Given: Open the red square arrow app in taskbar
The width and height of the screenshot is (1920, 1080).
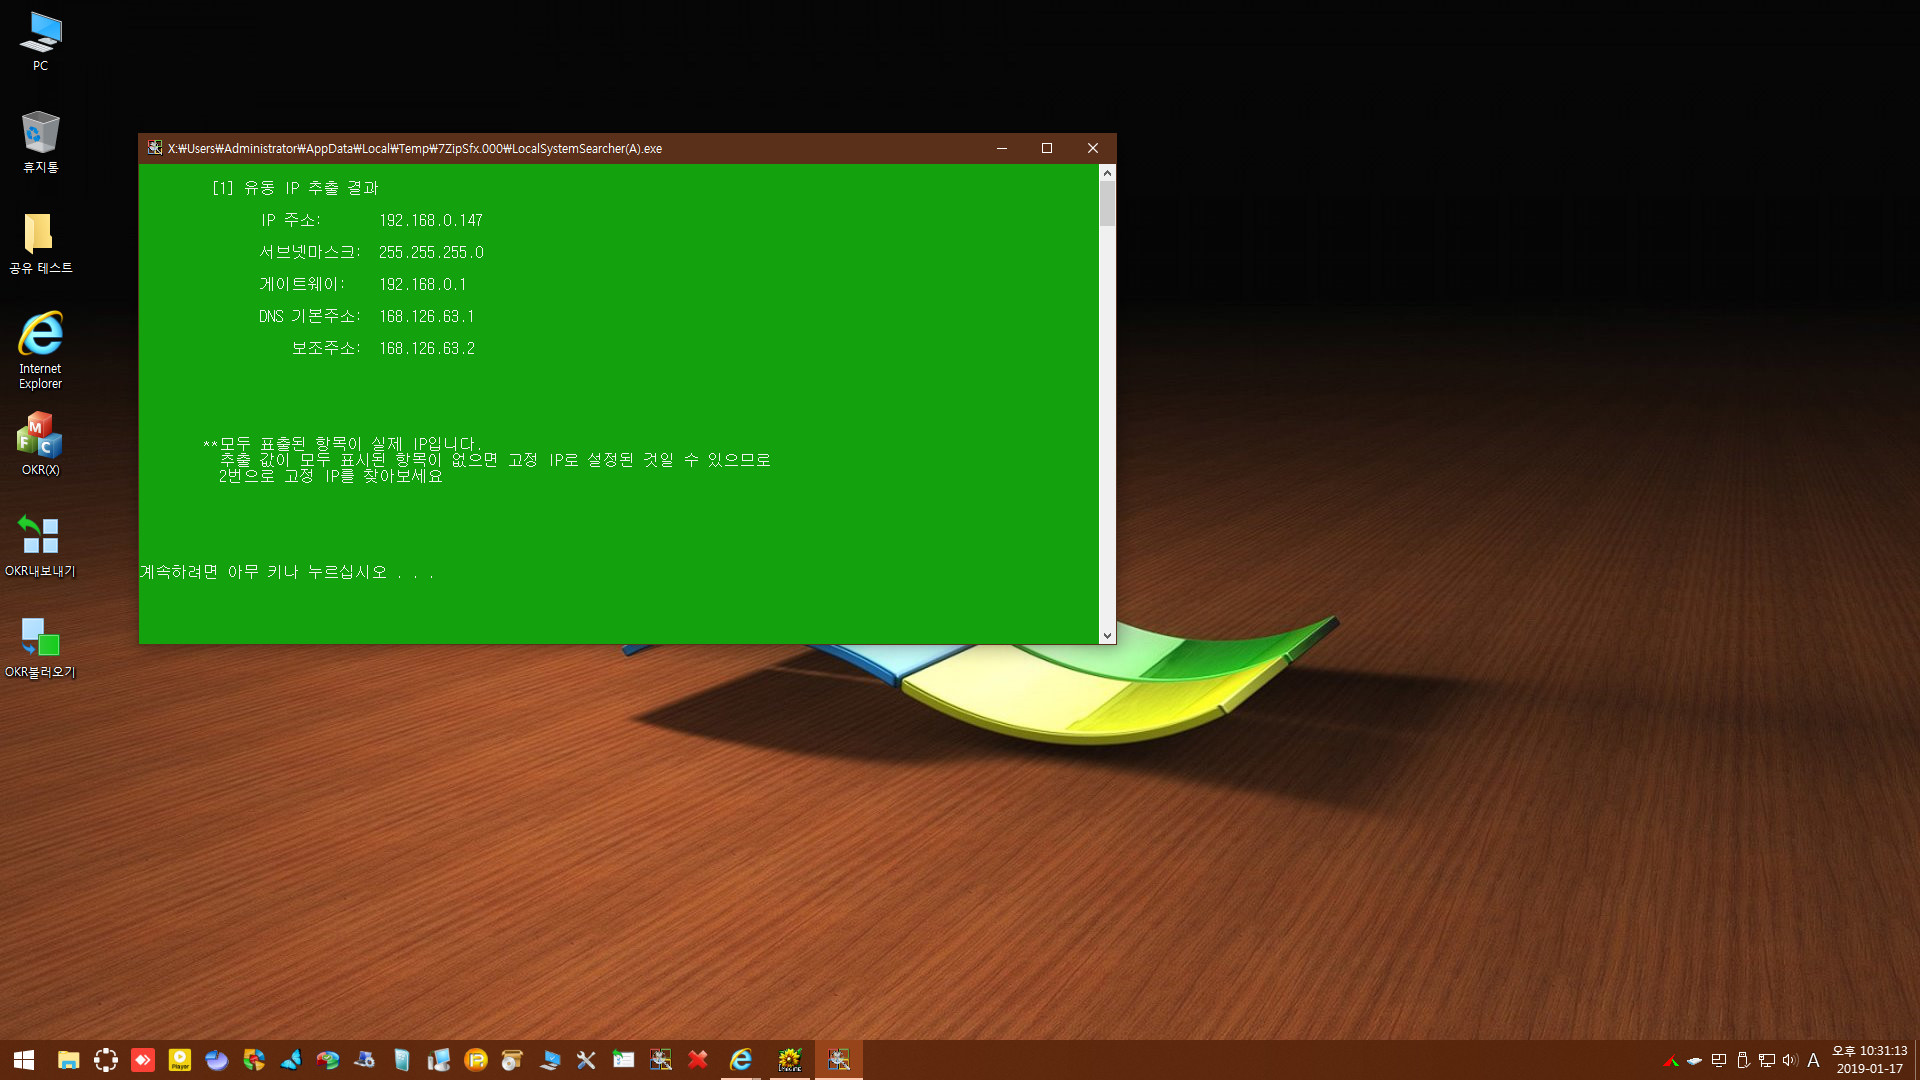Looking at the screenshot, I should pos(143,1060).
